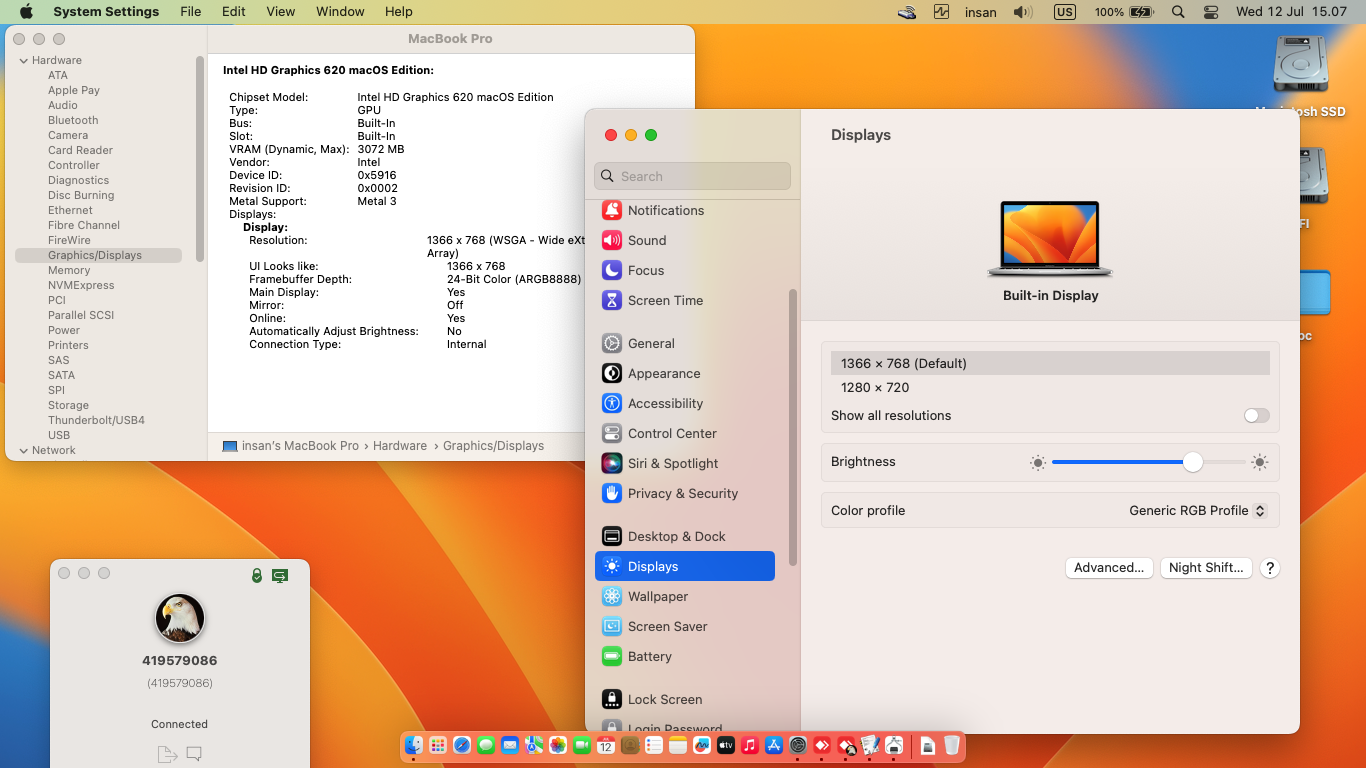
Task: Open Finder from the Dock
Action: pos(414,745)
